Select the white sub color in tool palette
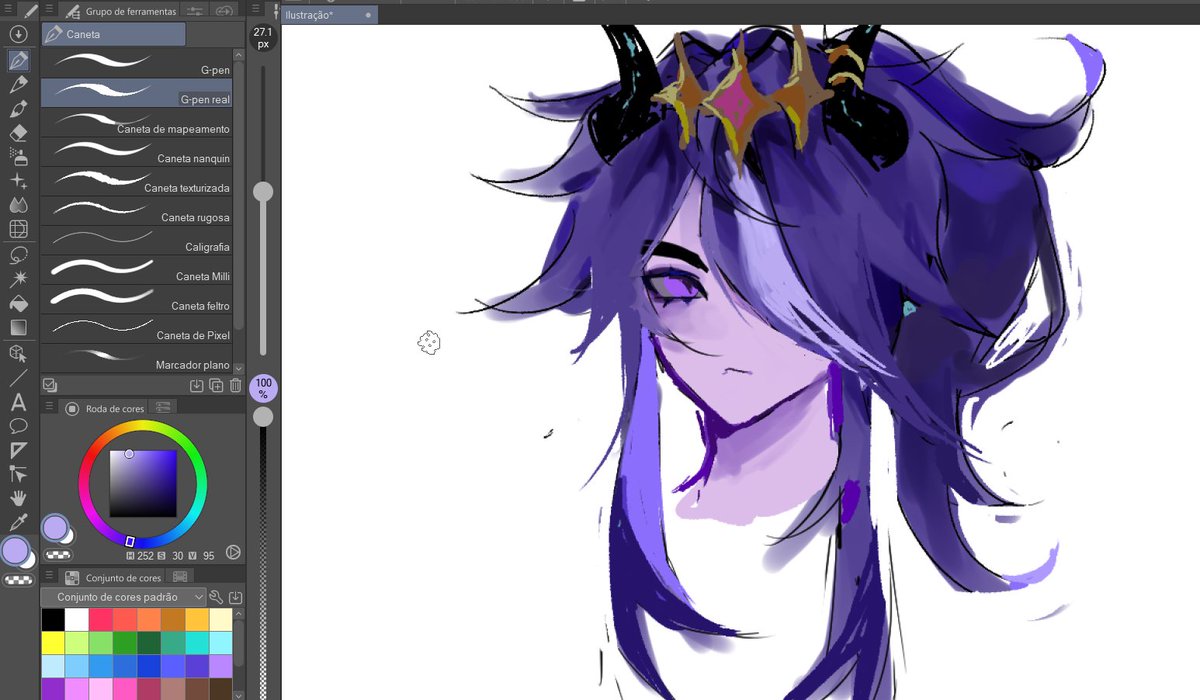 tap(30, 561)
